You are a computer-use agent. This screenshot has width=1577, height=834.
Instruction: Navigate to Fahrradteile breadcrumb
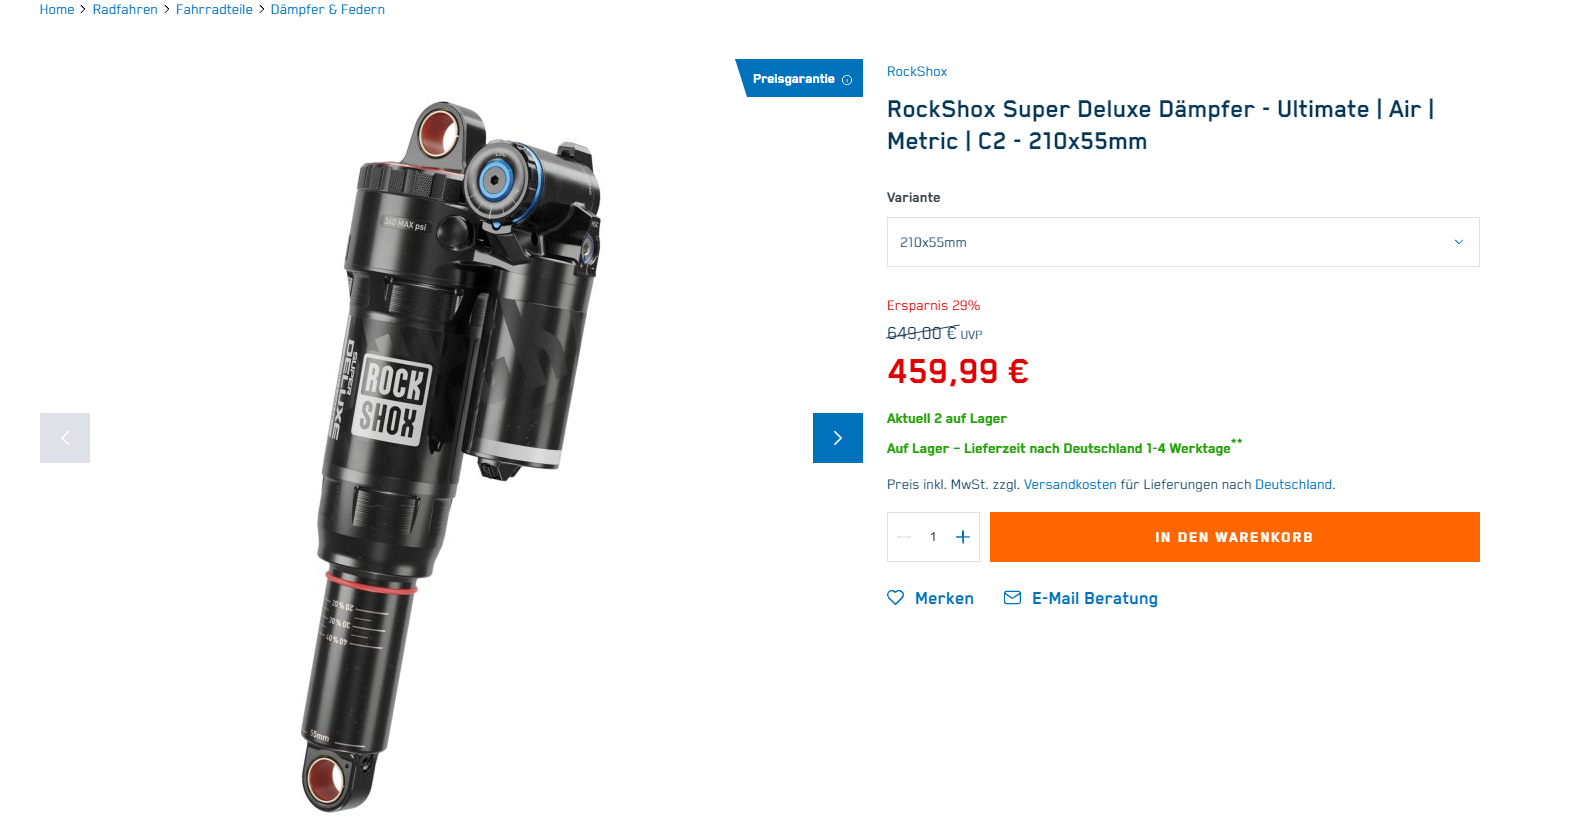(x=214, y=10)
